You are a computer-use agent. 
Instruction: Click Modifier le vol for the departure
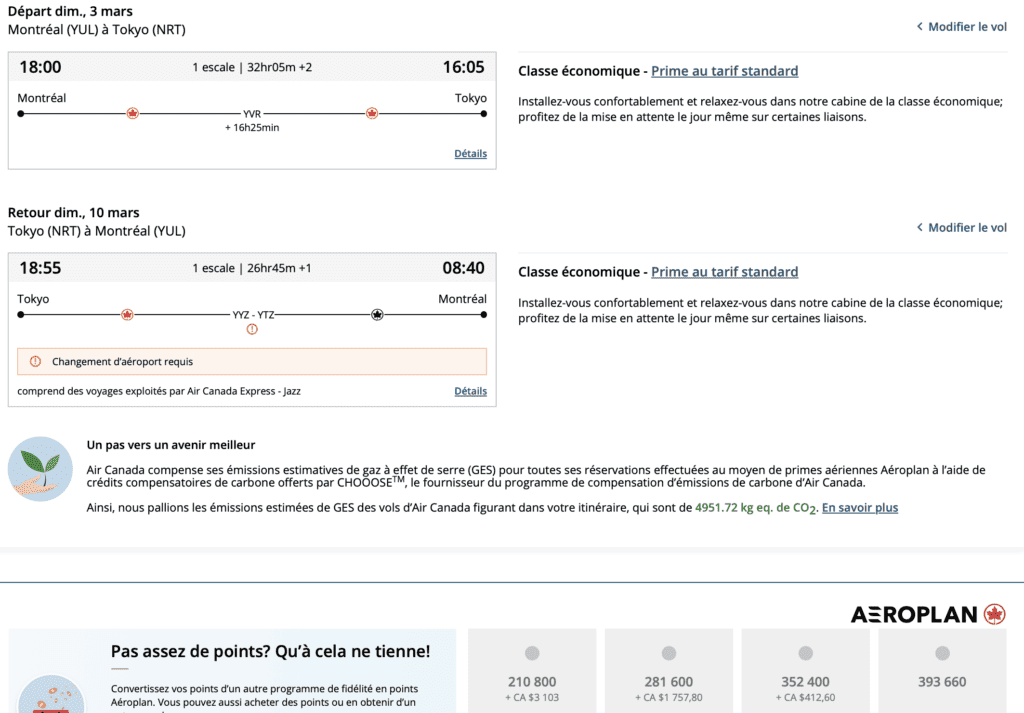tap(962, 27)
